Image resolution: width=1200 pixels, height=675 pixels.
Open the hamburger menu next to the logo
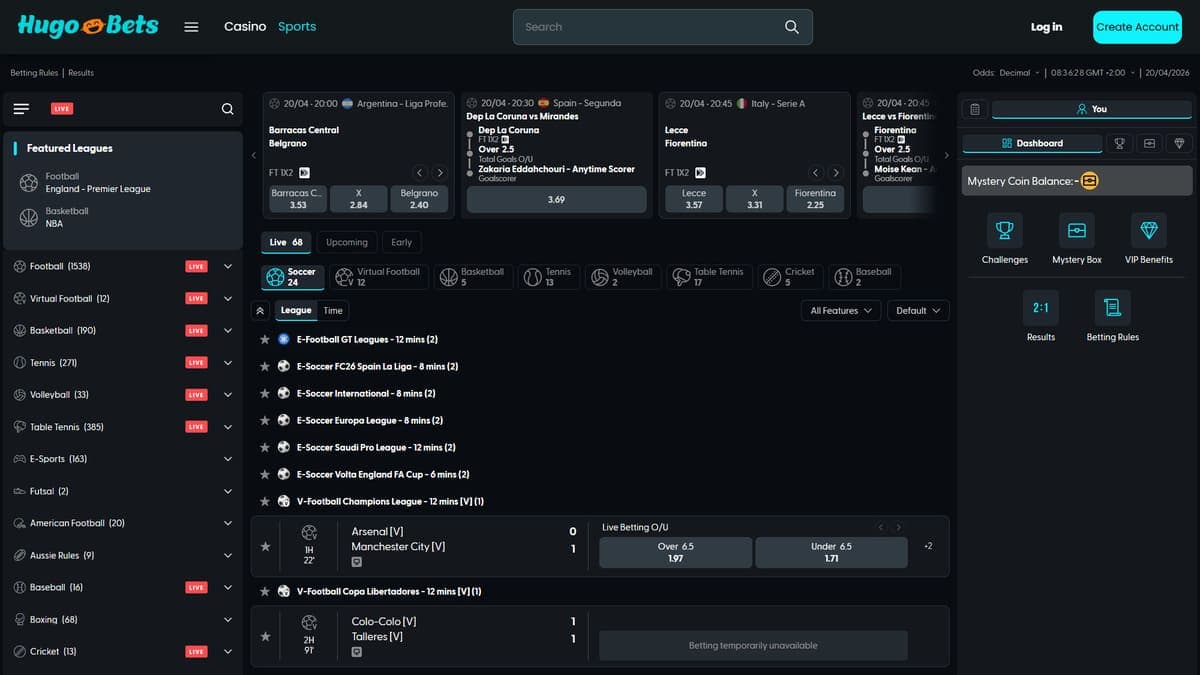coord(191,27)
